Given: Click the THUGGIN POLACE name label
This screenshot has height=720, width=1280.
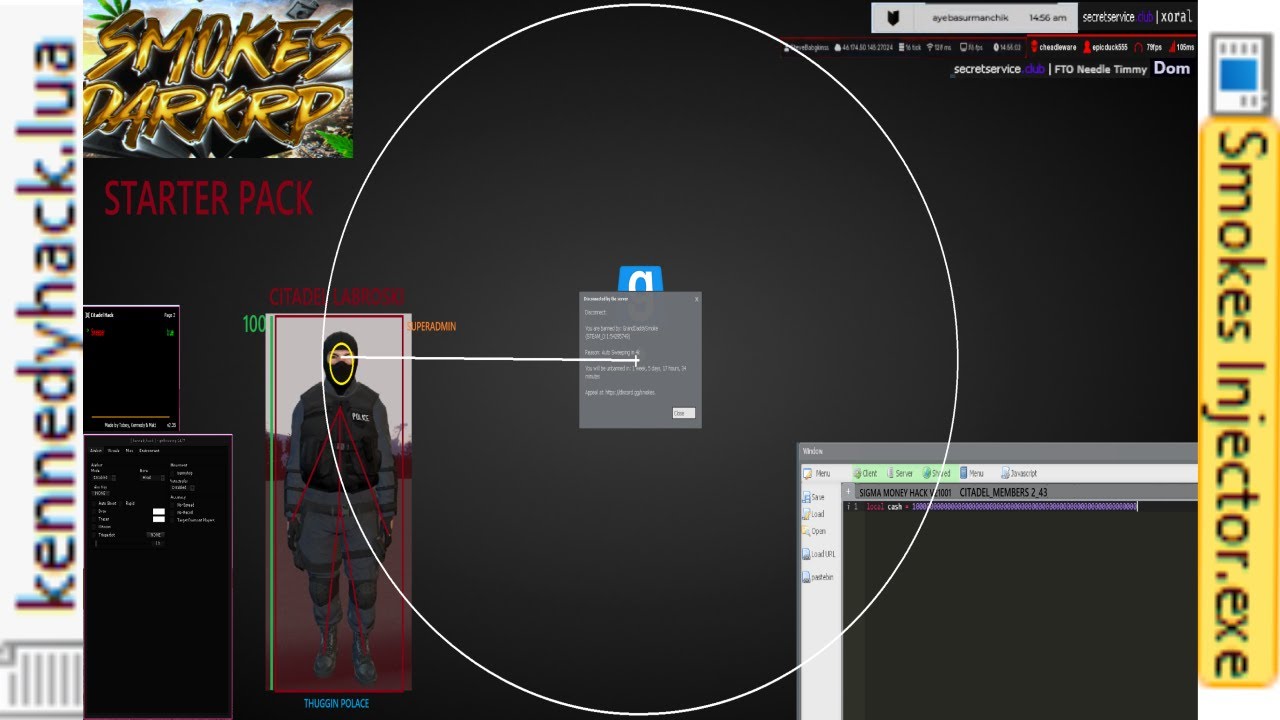Looking at the screenshot, I should [336, 704].
